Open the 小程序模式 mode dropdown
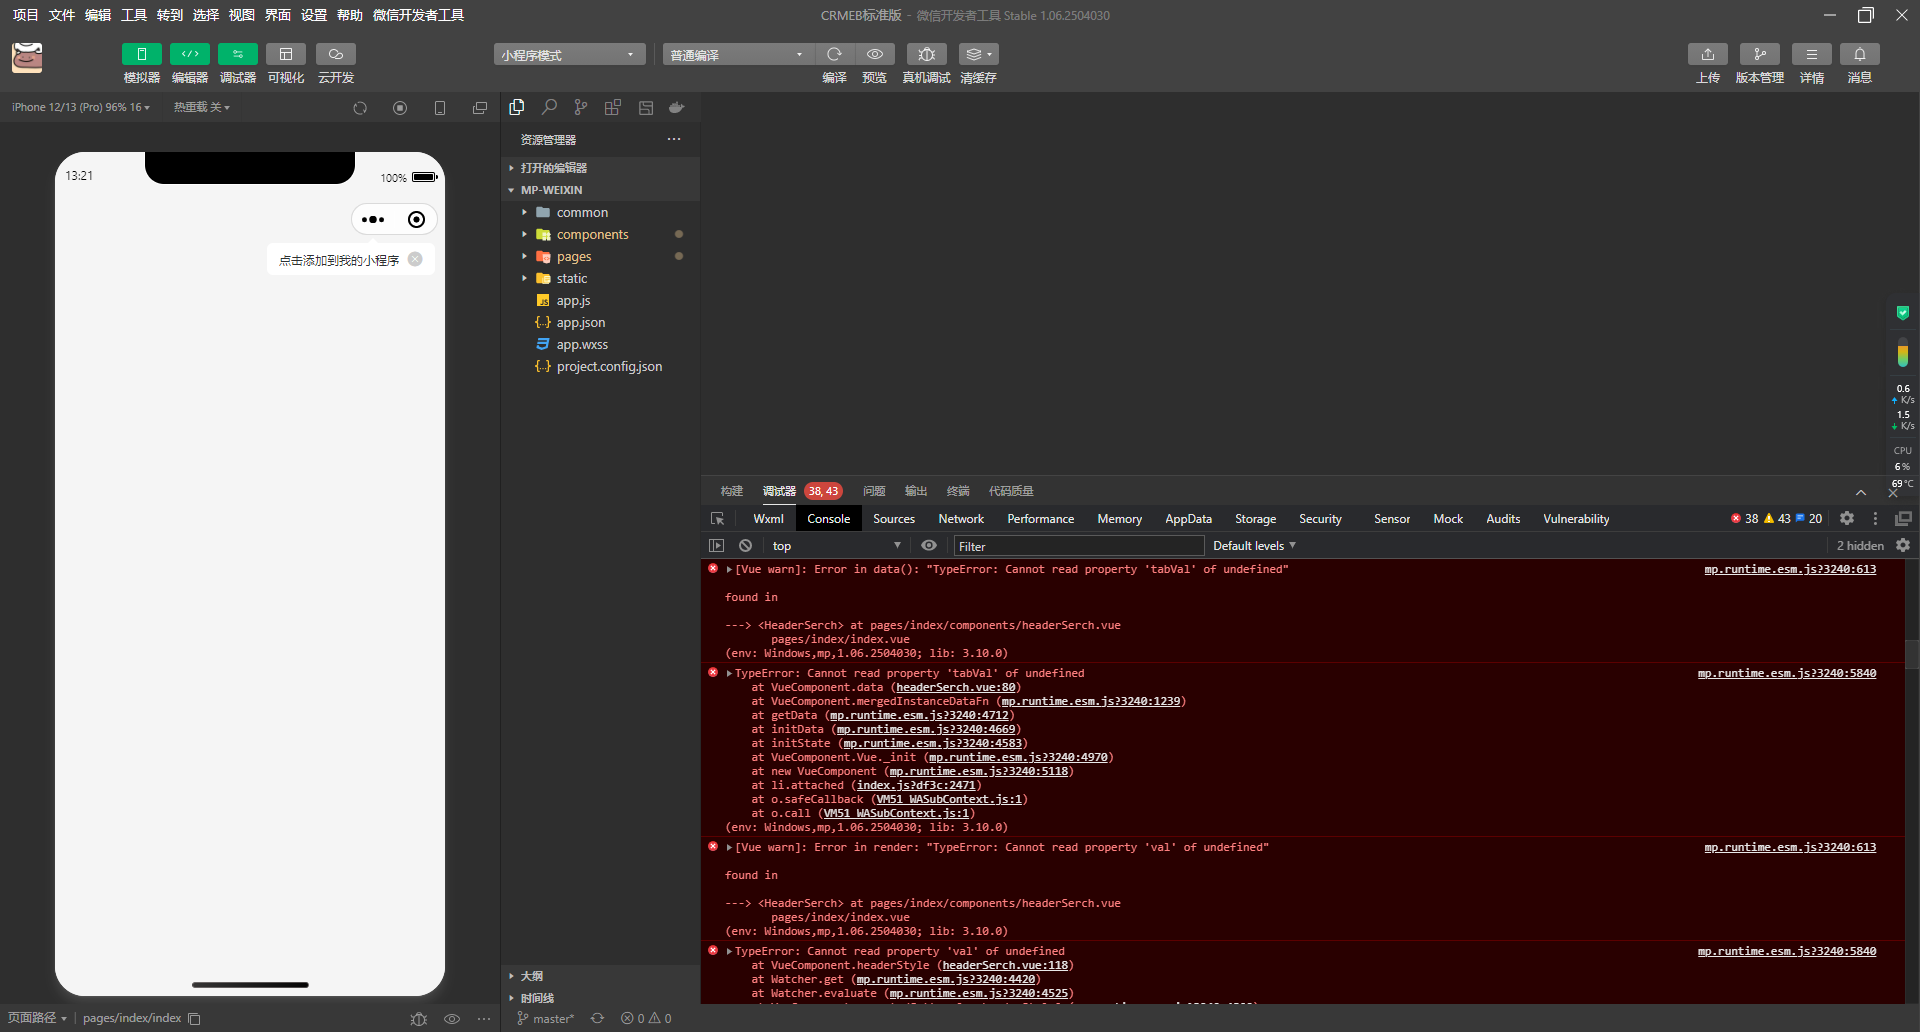The image size is (1920, 1032). click(568, 55)
